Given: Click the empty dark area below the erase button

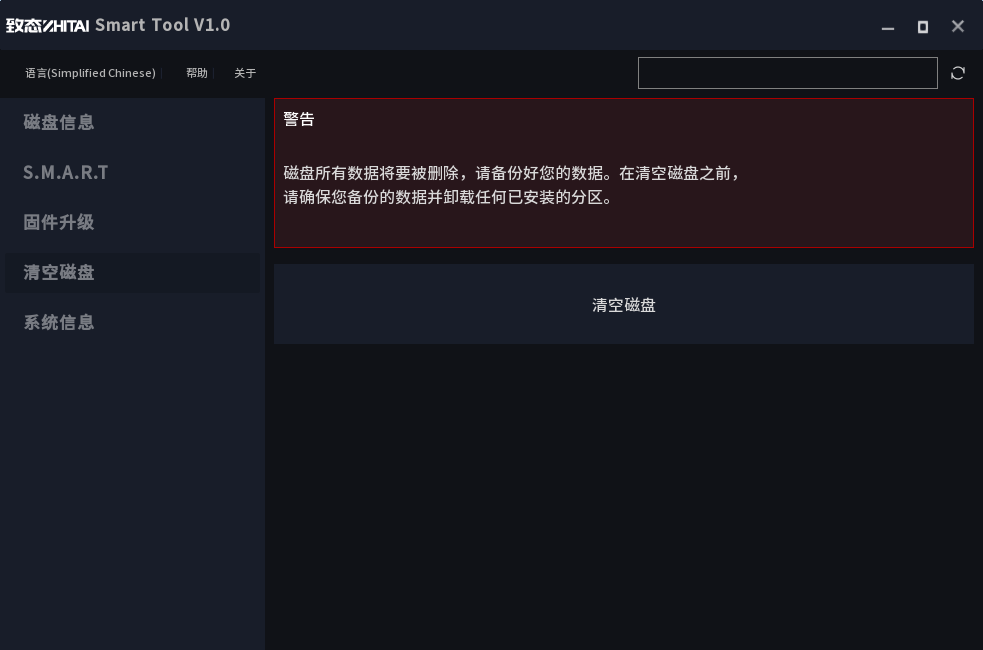Looking at the screenshot, I should [x=624, y=495].
